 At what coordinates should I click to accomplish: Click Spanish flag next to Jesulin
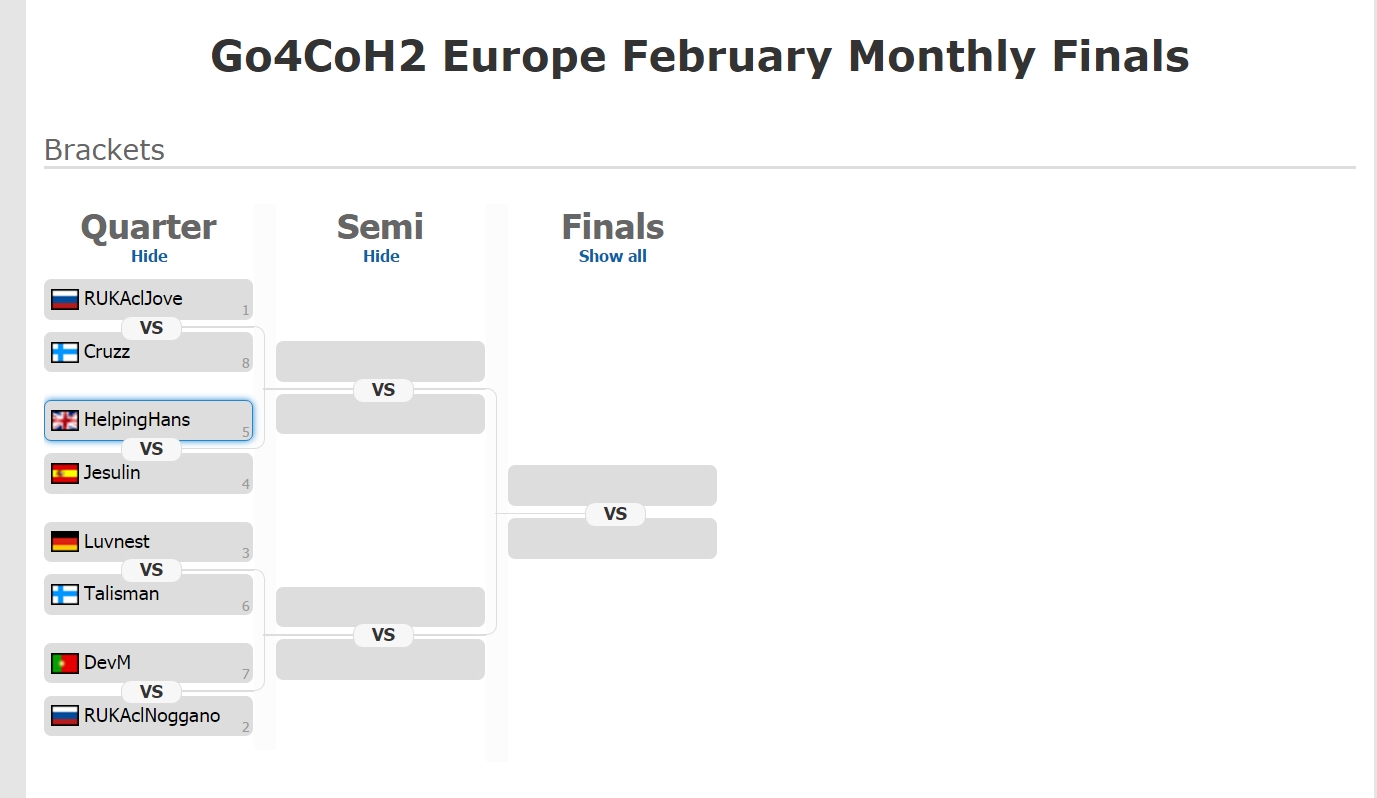tap(65, 473)
